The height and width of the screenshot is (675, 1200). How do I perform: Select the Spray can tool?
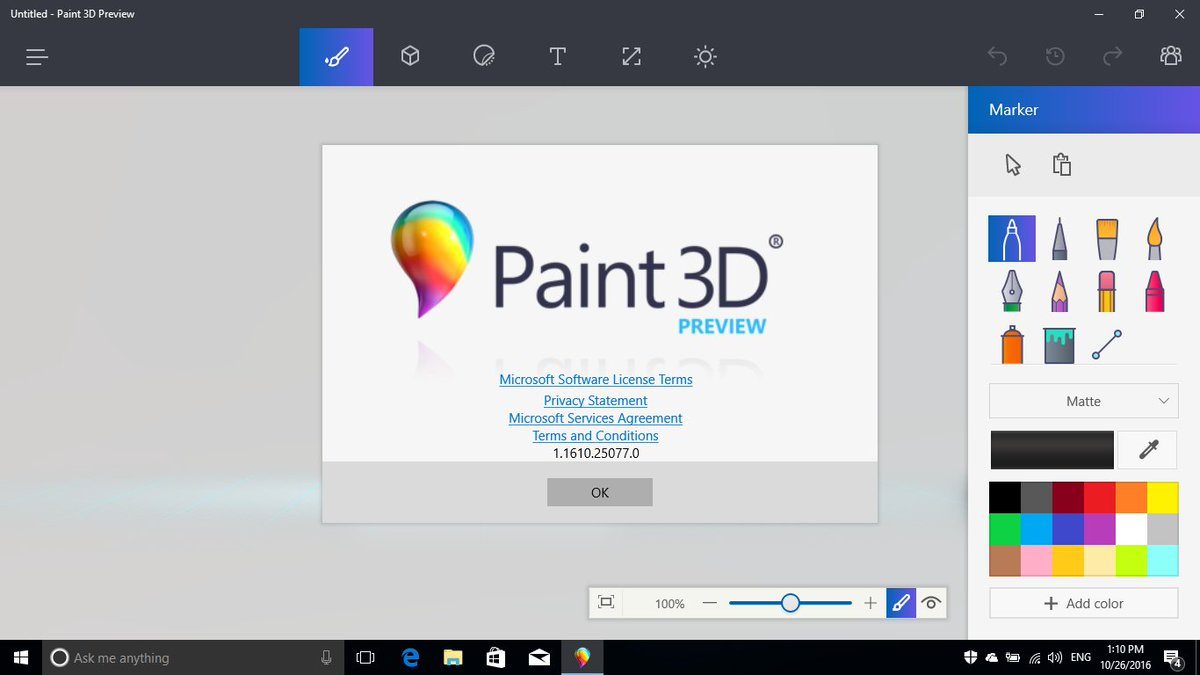tap(1012, 344)
